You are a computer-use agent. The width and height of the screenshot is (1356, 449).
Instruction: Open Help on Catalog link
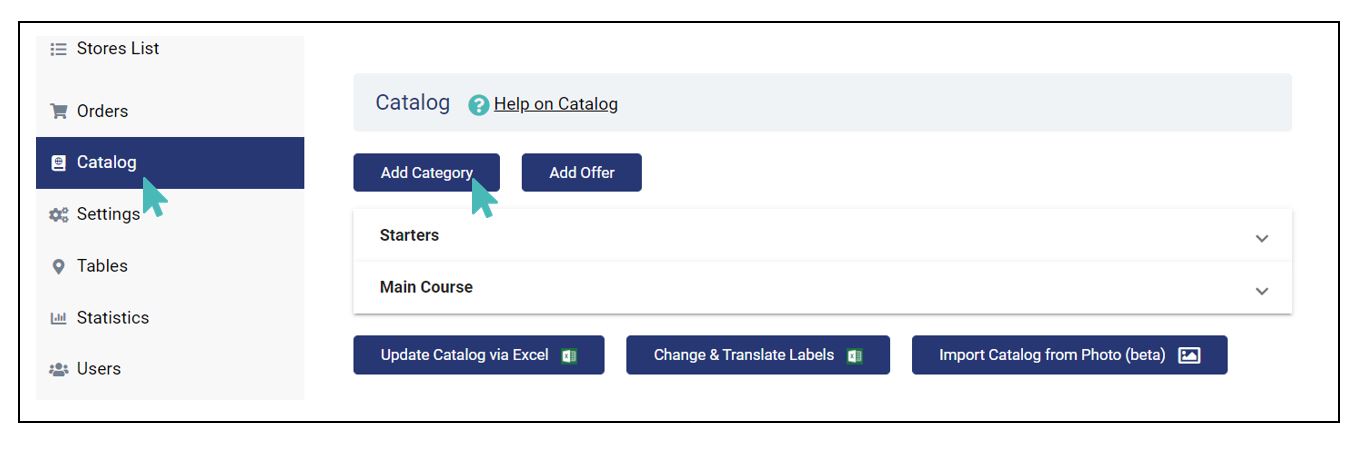556,104
